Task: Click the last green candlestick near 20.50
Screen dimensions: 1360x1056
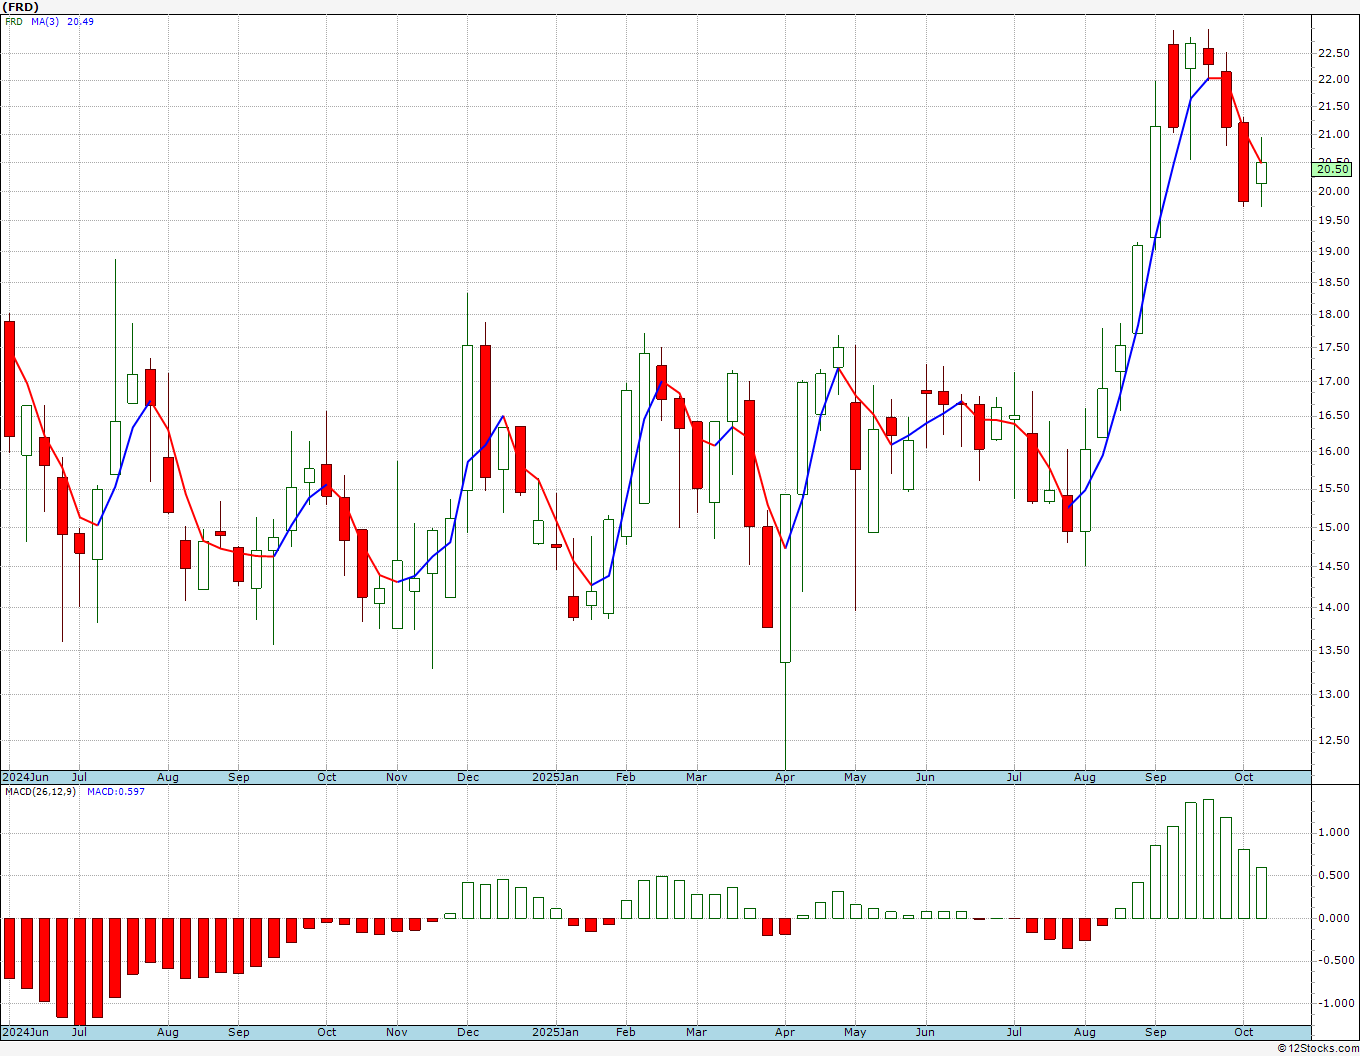Action: 1262,173
